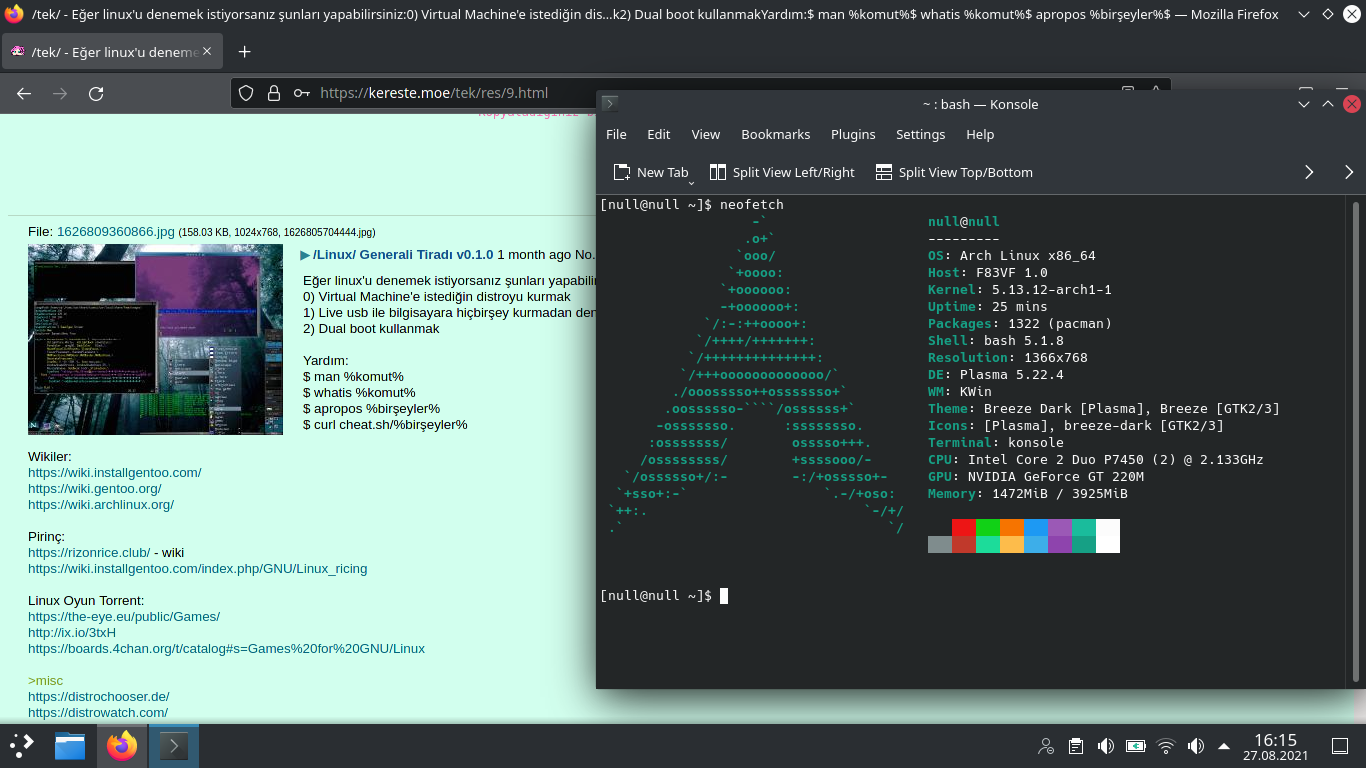Screen dimensions: 1366x768
Task: Open the the-eye.eu public Games link
Action: click(x=124, y=616)
